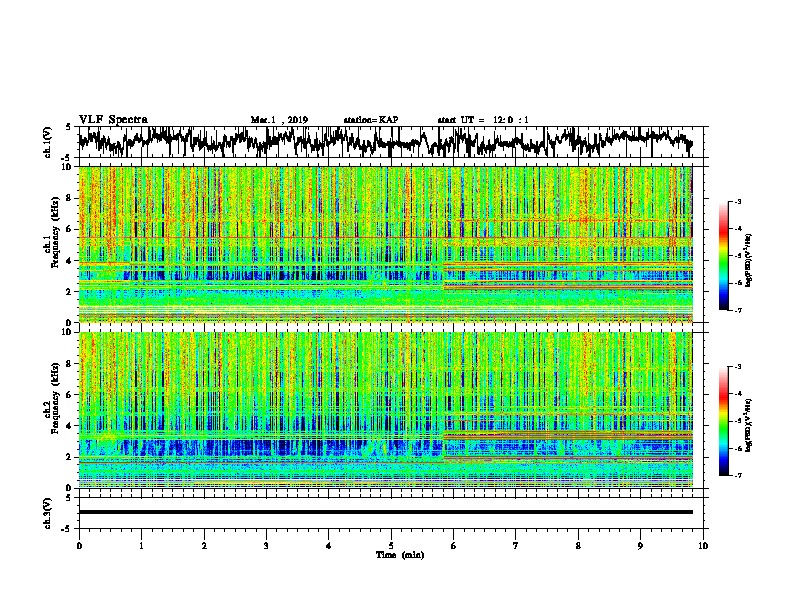Click time axis tick label "5"
The image size is (792, 612).
pos(391,546)
